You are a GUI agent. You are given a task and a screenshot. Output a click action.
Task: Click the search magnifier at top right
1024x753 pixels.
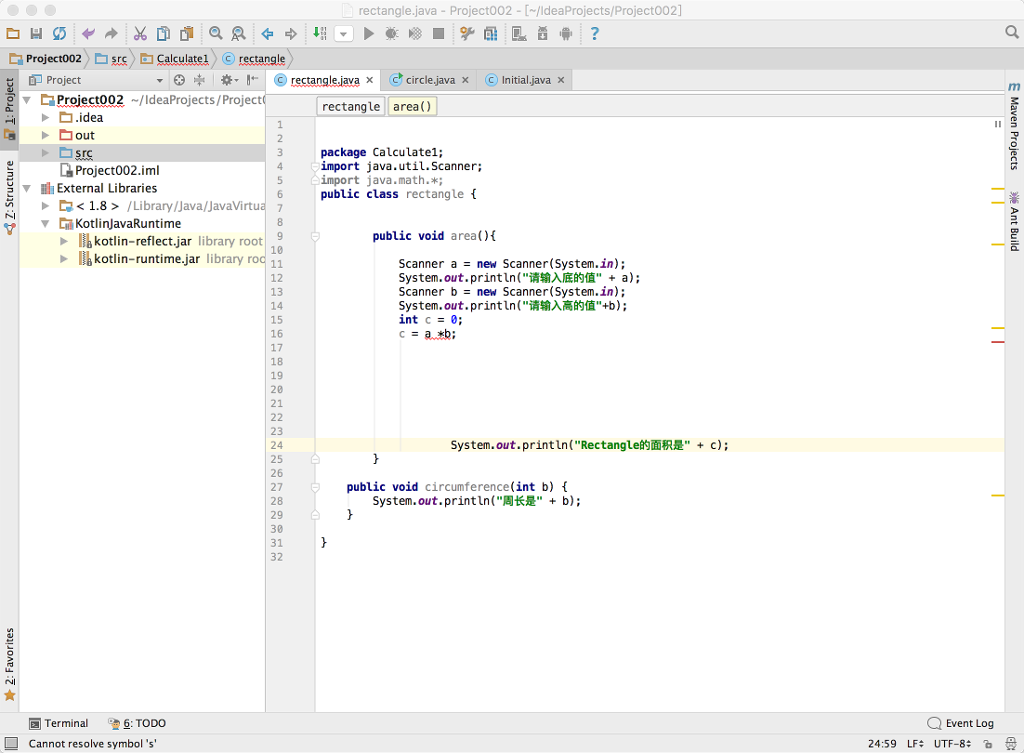[1011, 33]
